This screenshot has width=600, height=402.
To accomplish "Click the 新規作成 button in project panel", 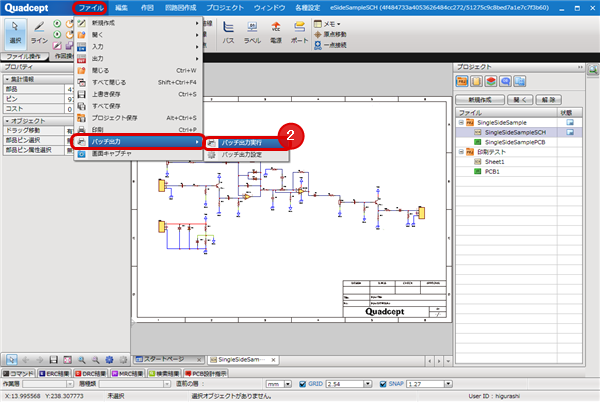I will [x=480, y=100].
